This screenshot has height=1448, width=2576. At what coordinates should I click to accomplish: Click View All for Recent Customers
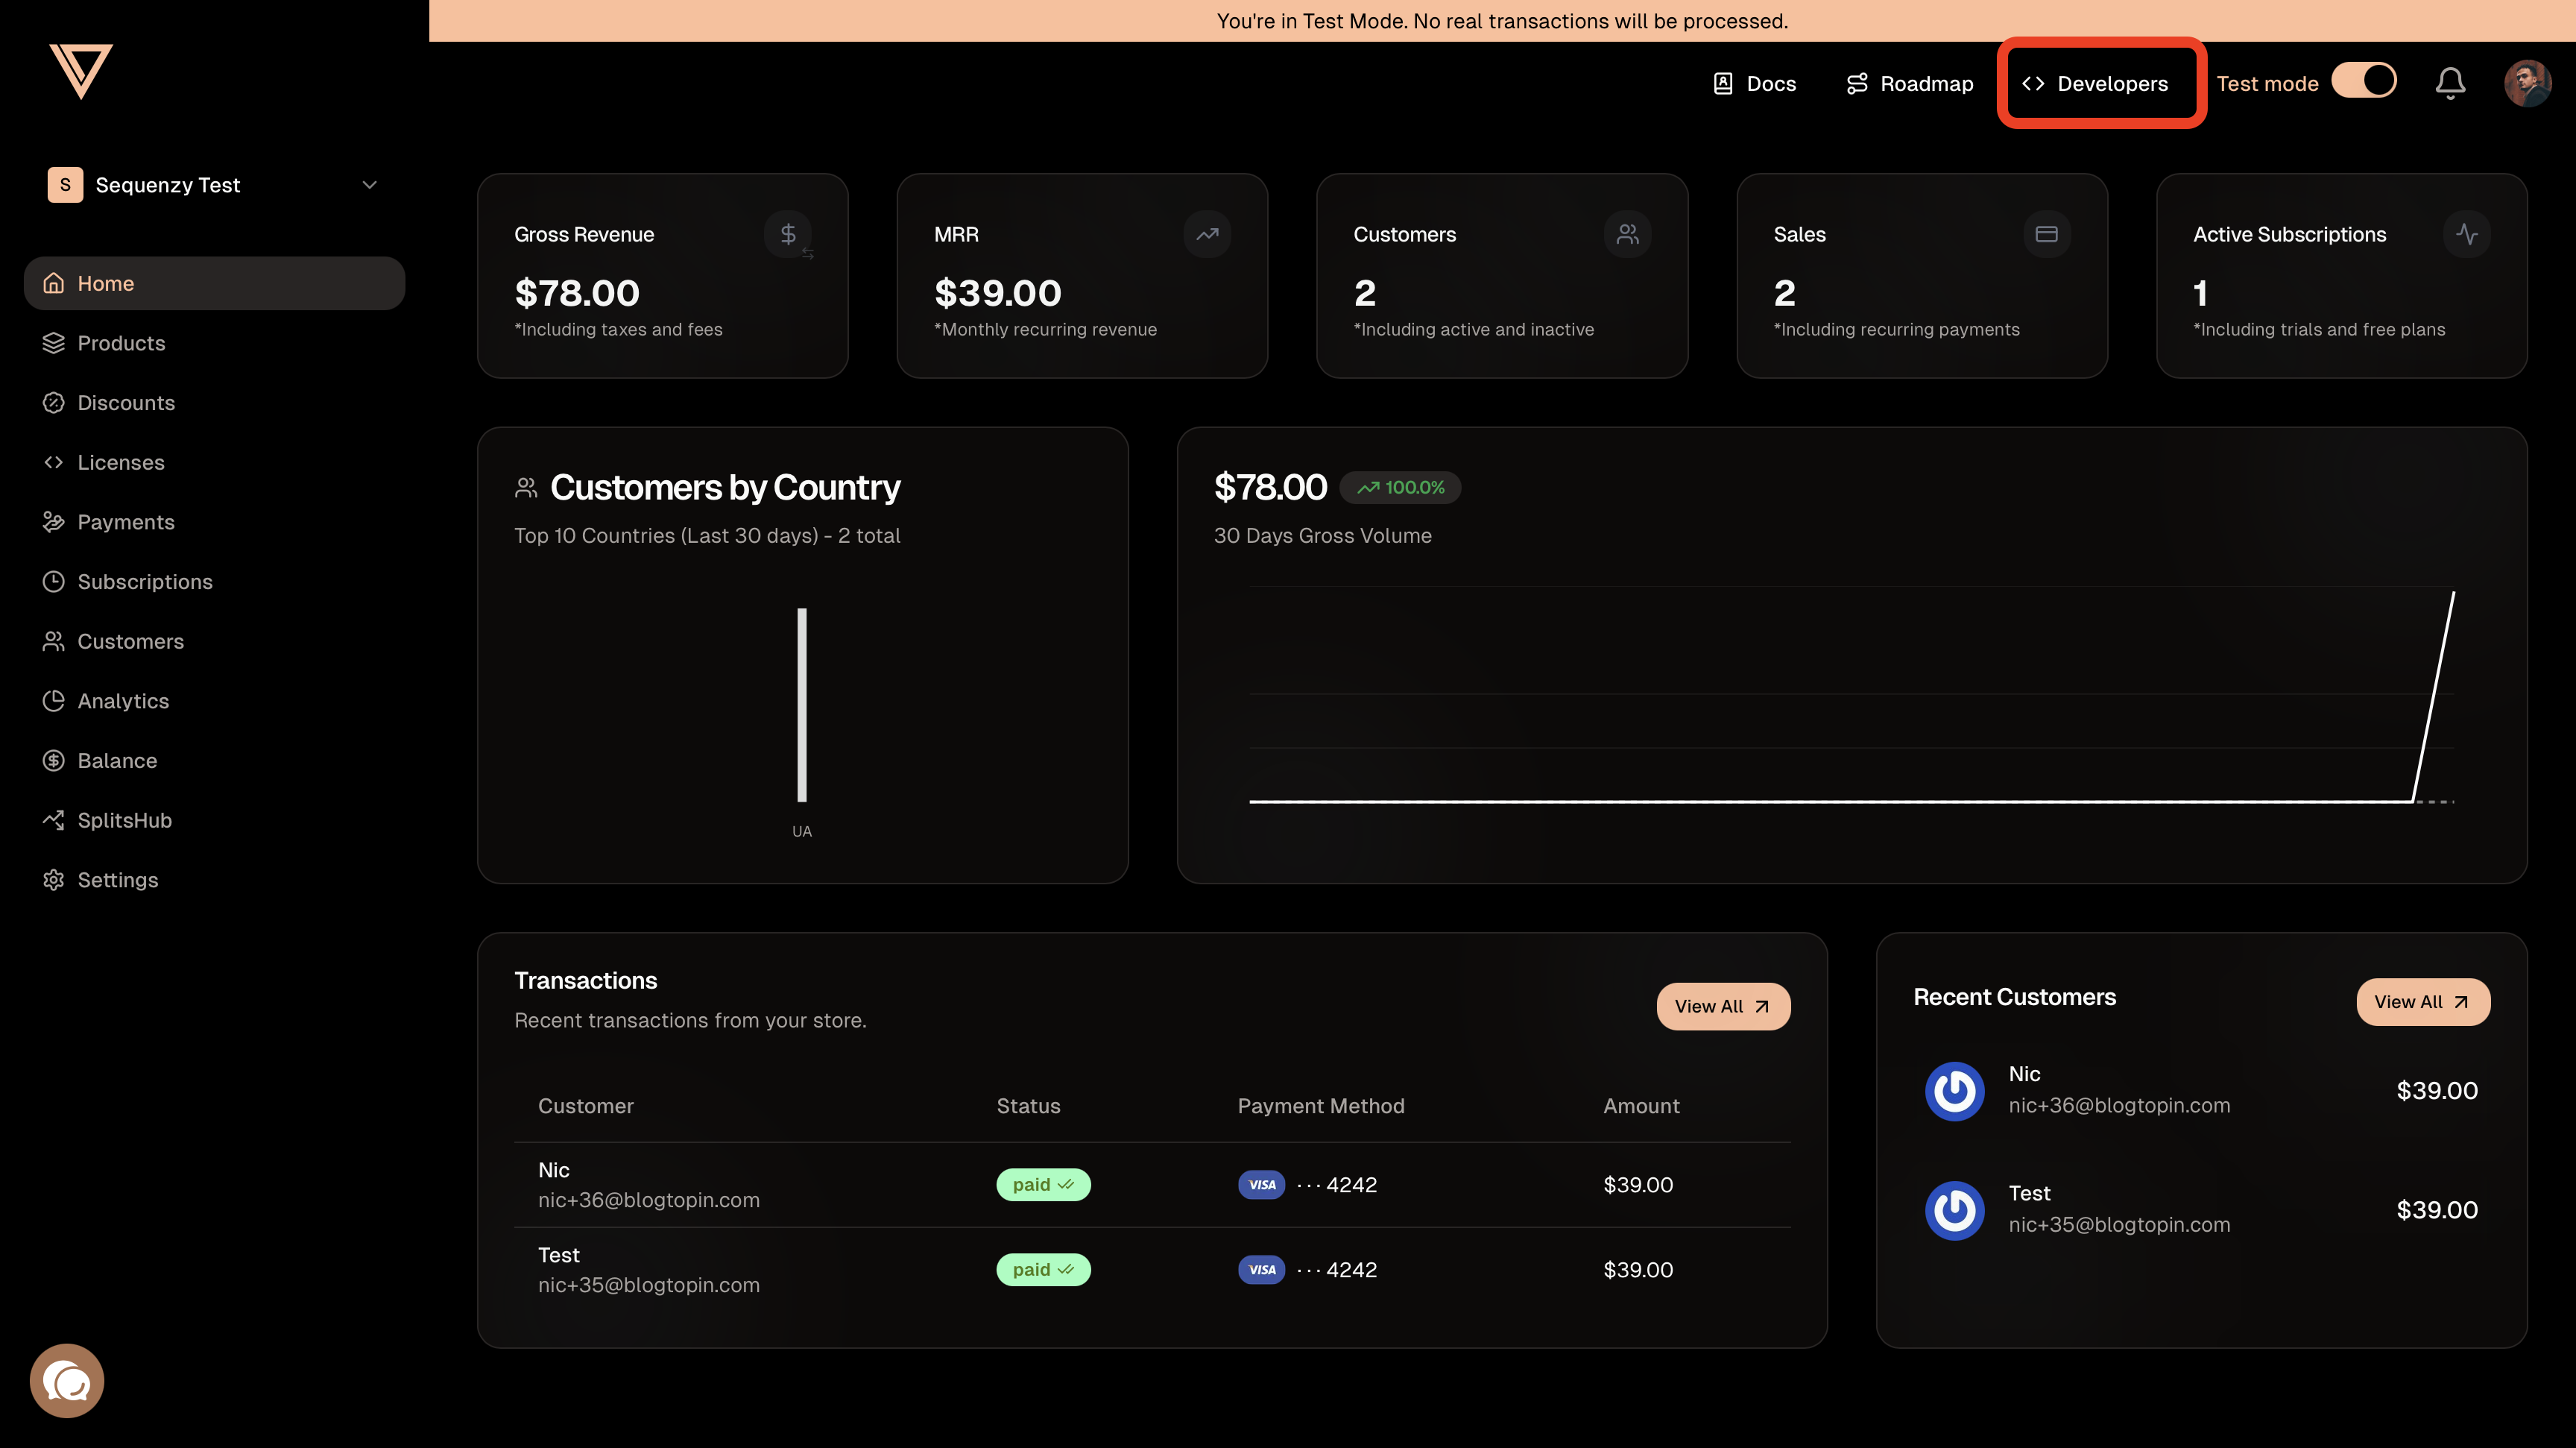2422,1002
